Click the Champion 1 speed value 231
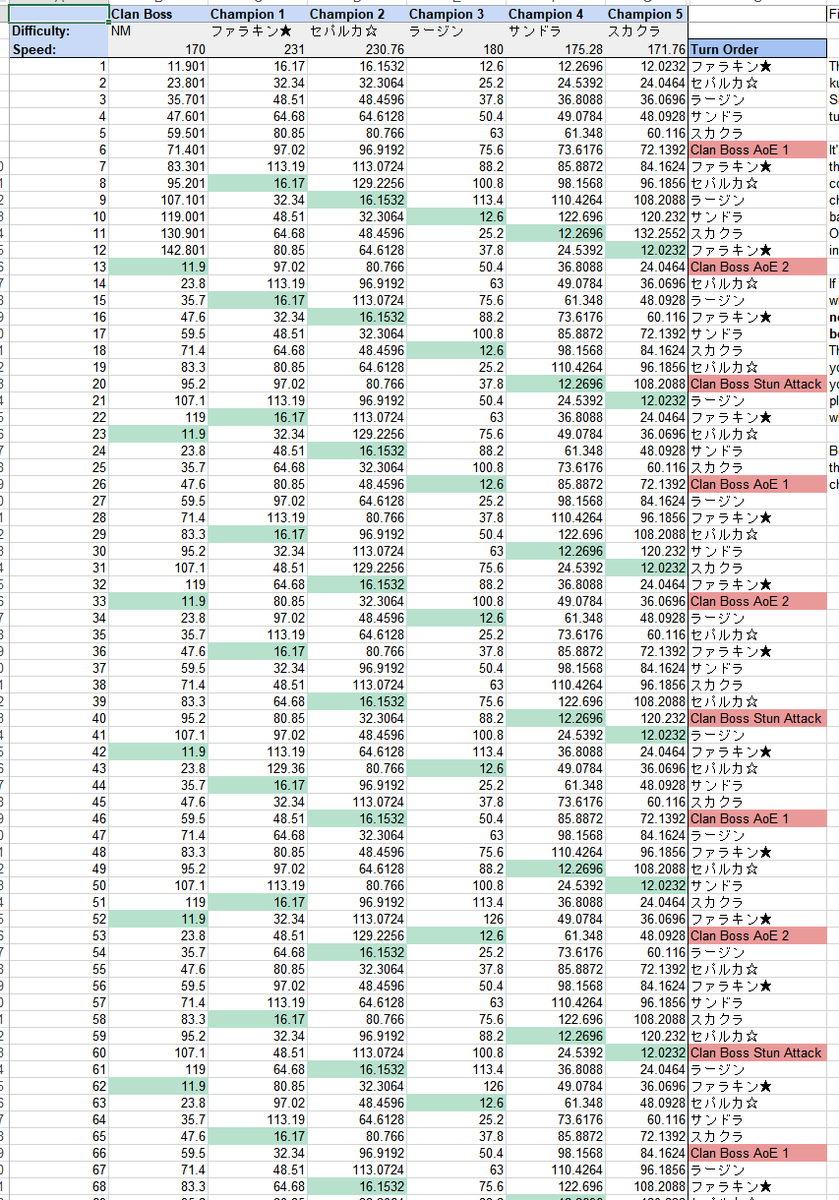This screenshot has width=839, height=1200. point(258,49)
